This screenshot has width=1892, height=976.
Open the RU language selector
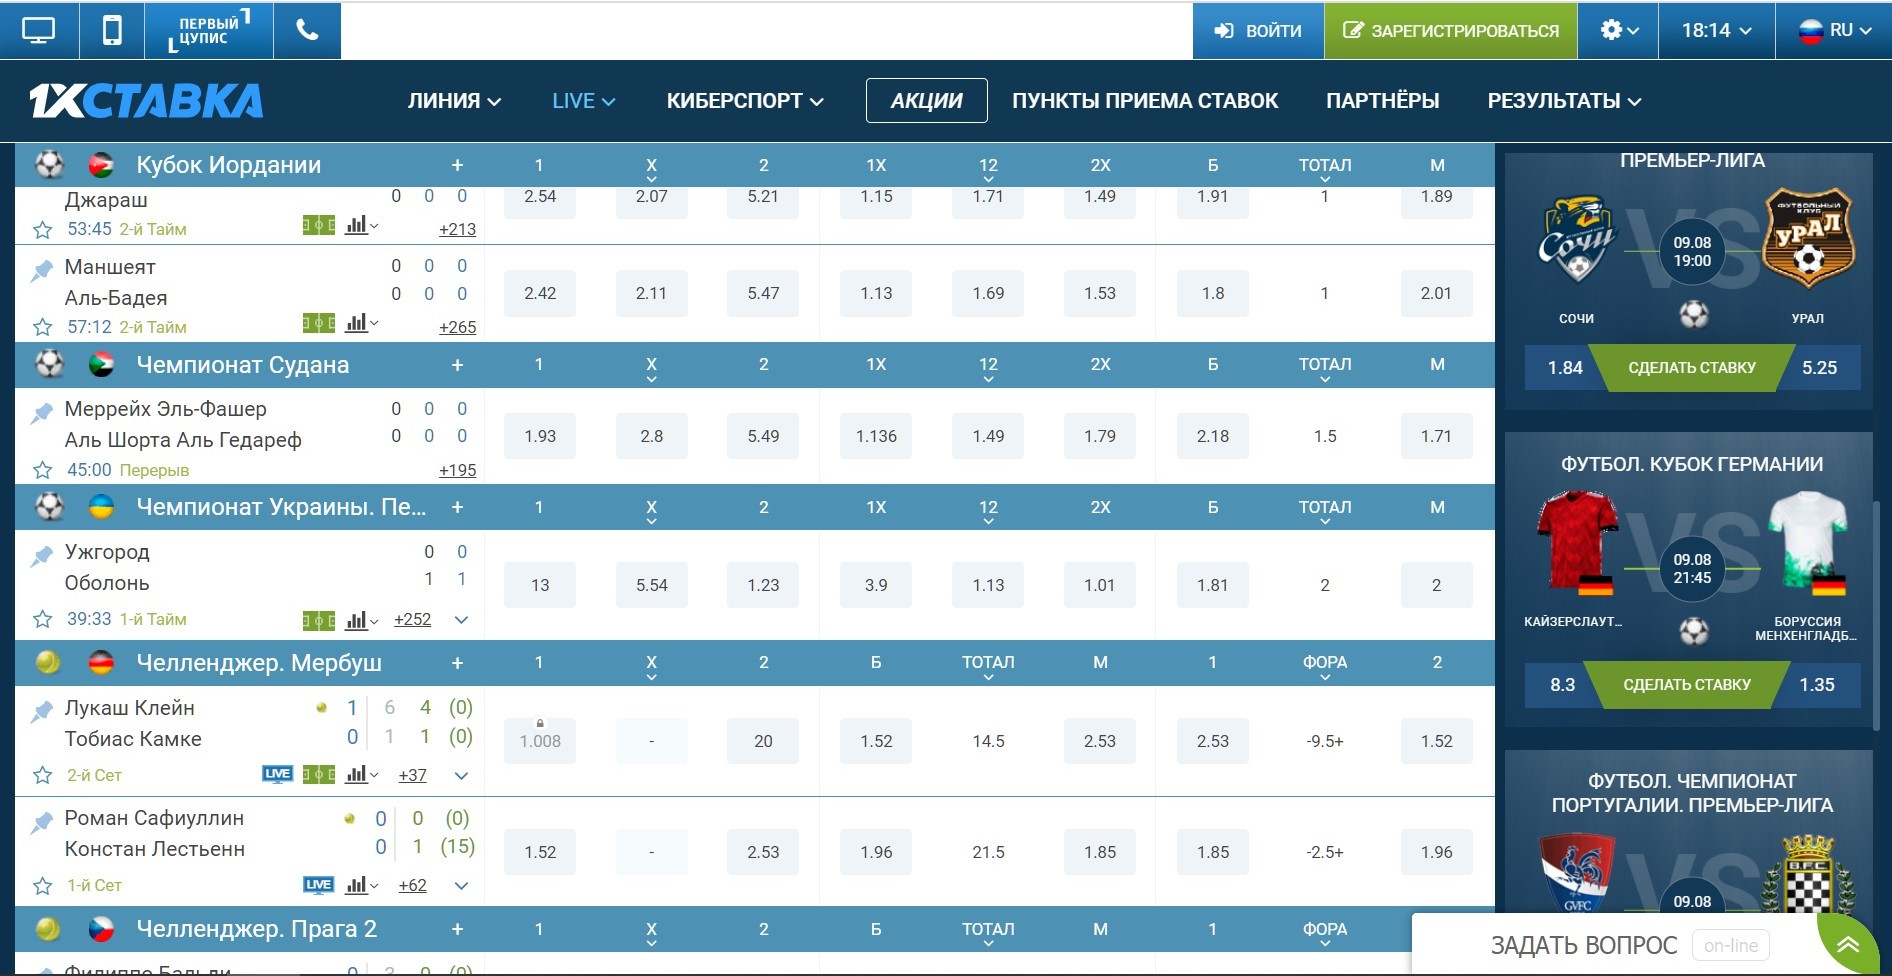click(x=1834, y=31)
